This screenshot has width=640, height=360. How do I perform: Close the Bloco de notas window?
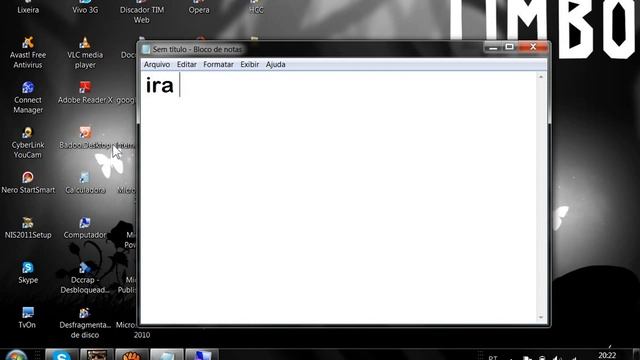click(533, 47)
